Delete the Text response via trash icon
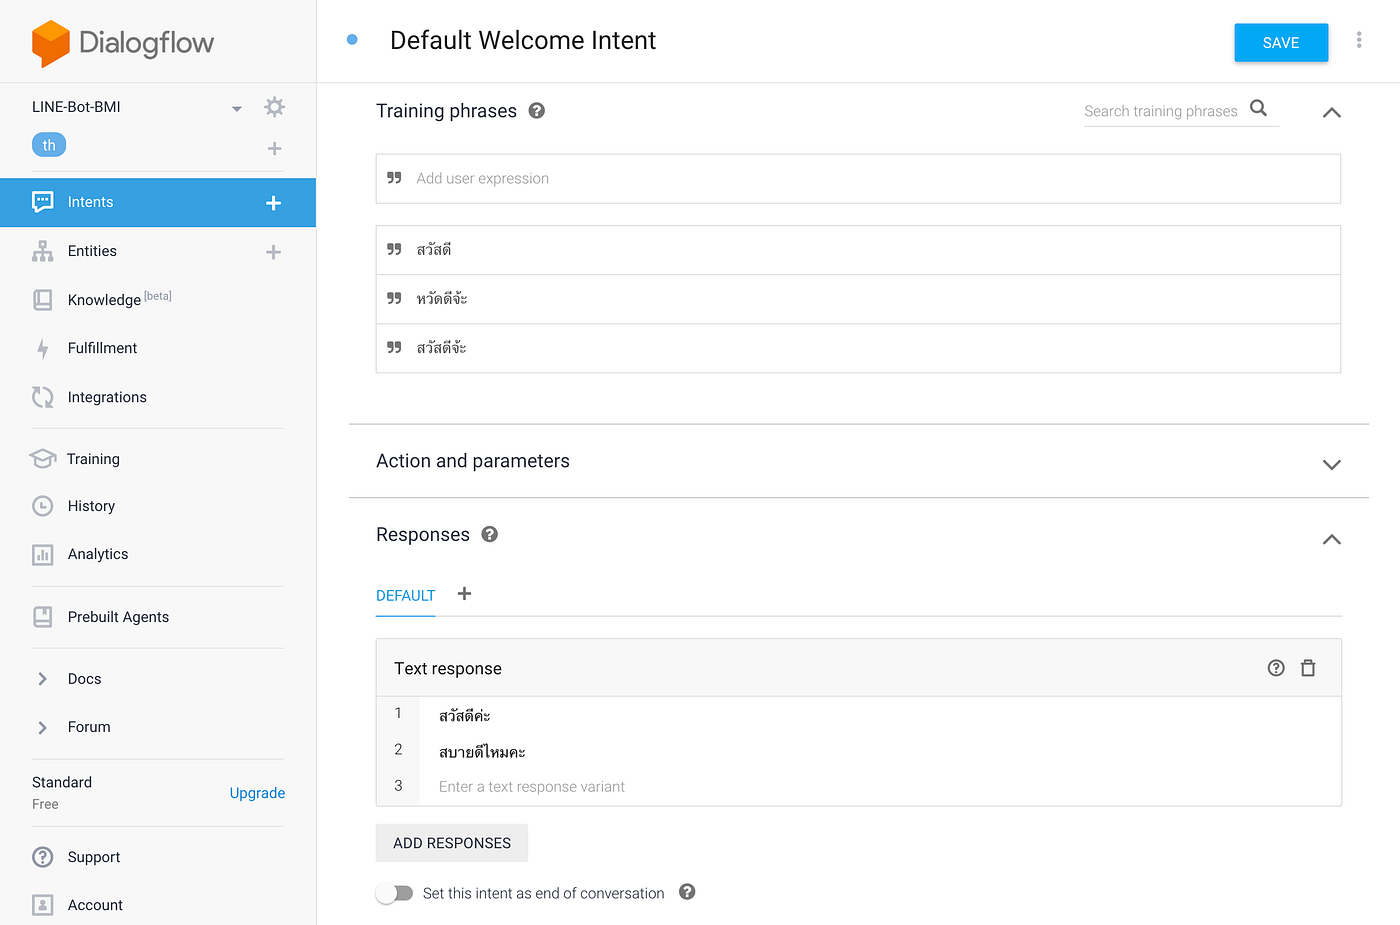Screen dimensions: 1400x925 (1308, 667)
